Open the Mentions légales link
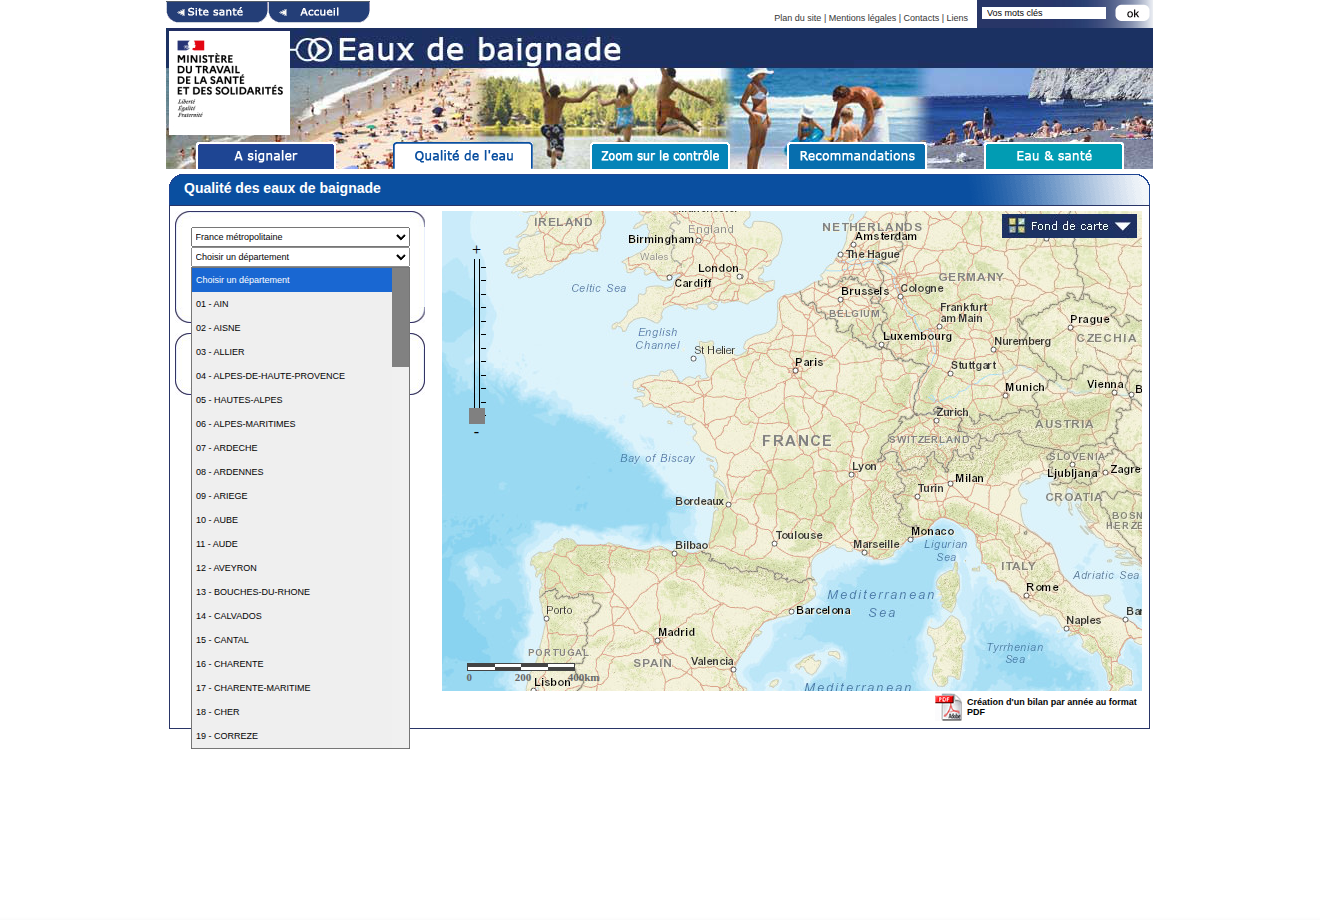The width and height of the screenshot is (1320, 920). [x=862, y=18]
